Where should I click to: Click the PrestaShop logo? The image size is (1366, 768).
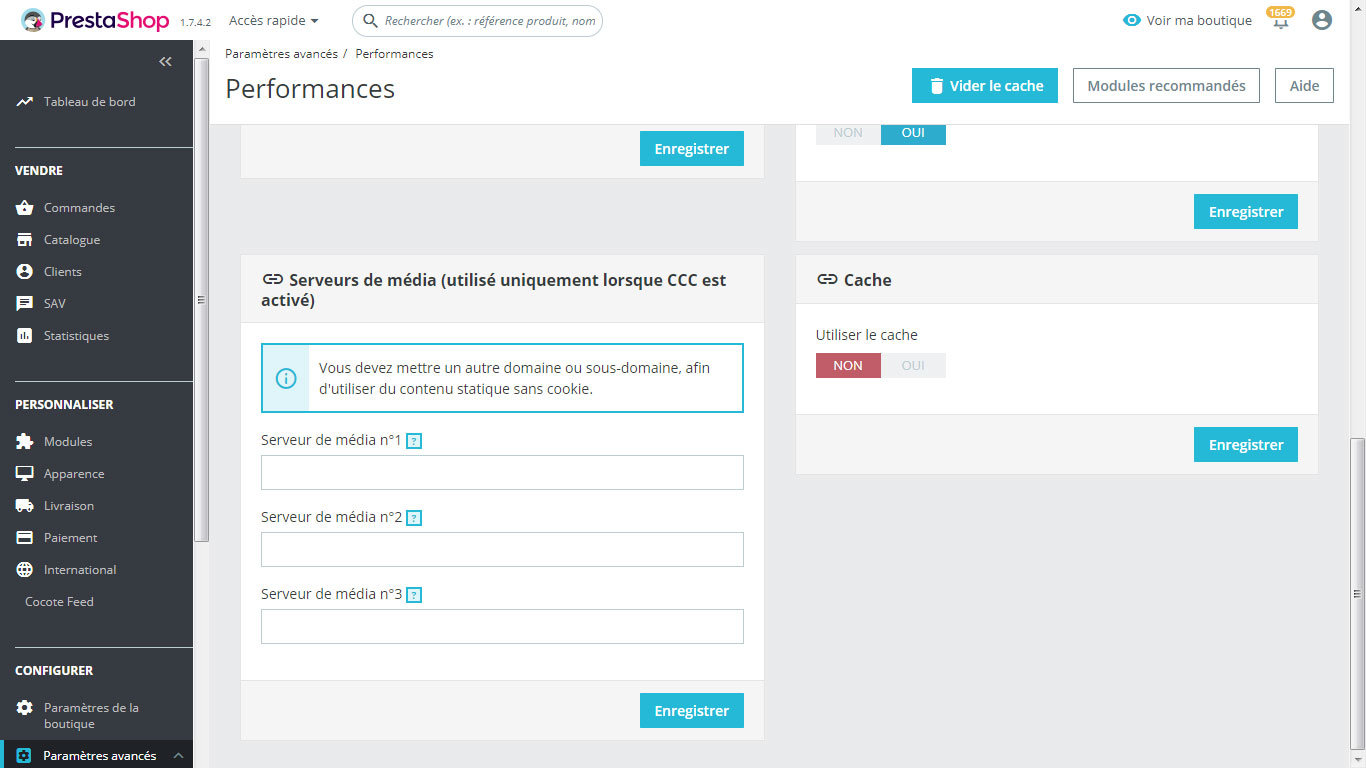(x=95, y=20)
